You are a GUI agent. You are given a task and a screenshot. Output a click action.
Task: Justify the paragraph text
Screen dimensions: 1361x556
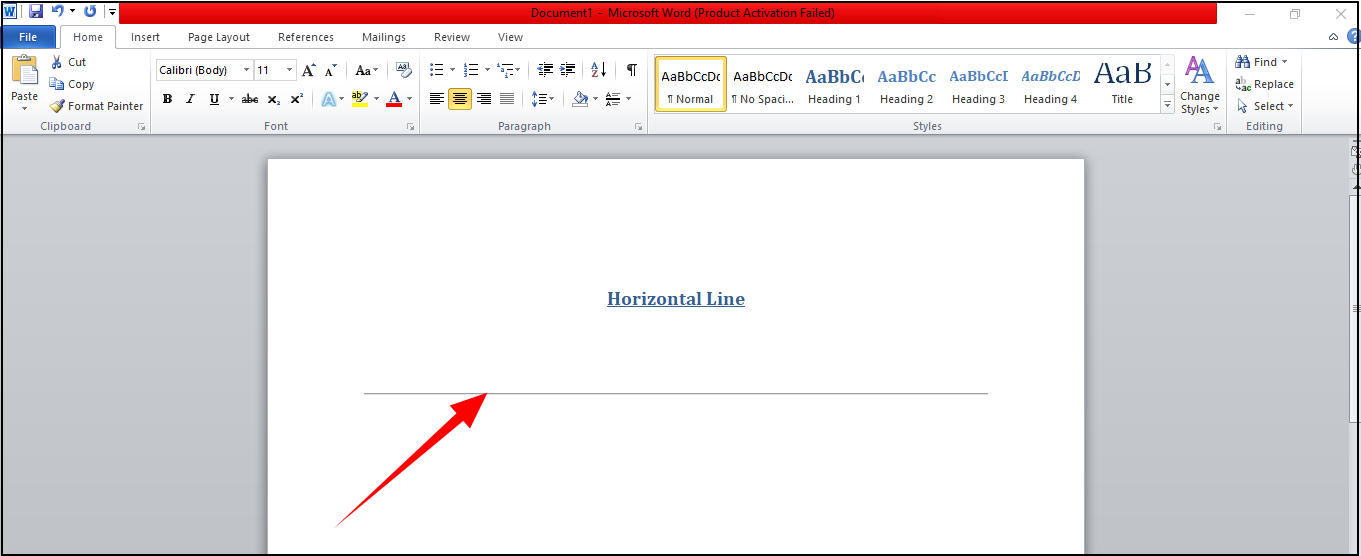507,99
